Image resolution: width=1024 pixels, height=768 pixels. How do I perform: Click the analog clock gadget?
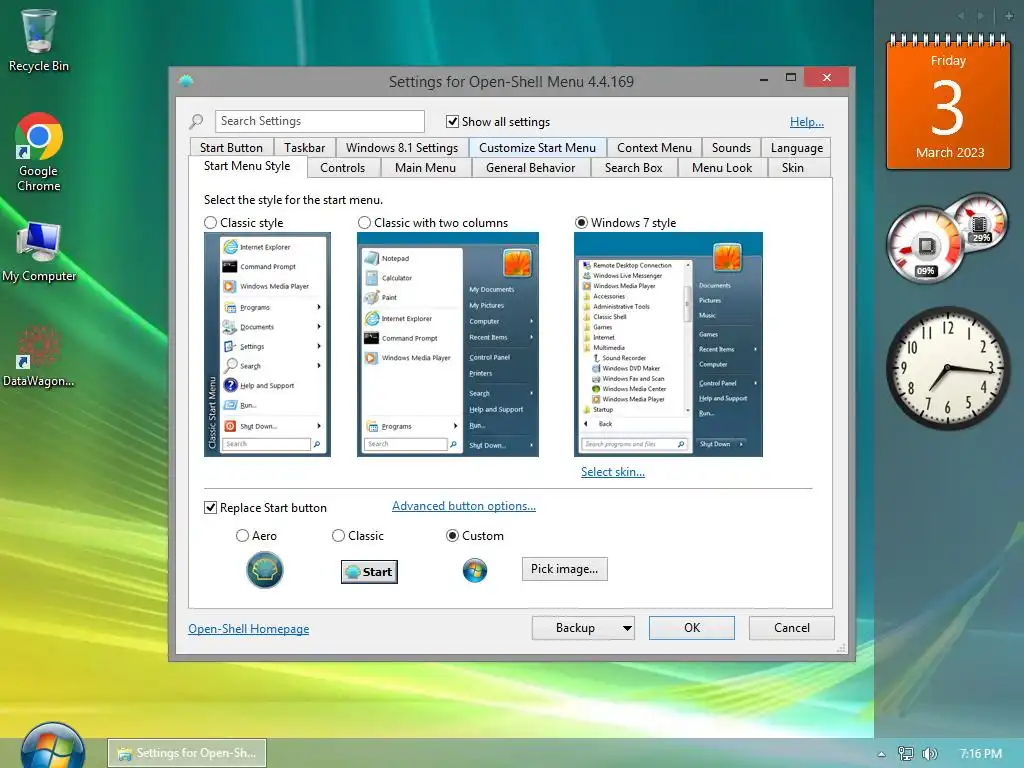(x=948, y=368)
